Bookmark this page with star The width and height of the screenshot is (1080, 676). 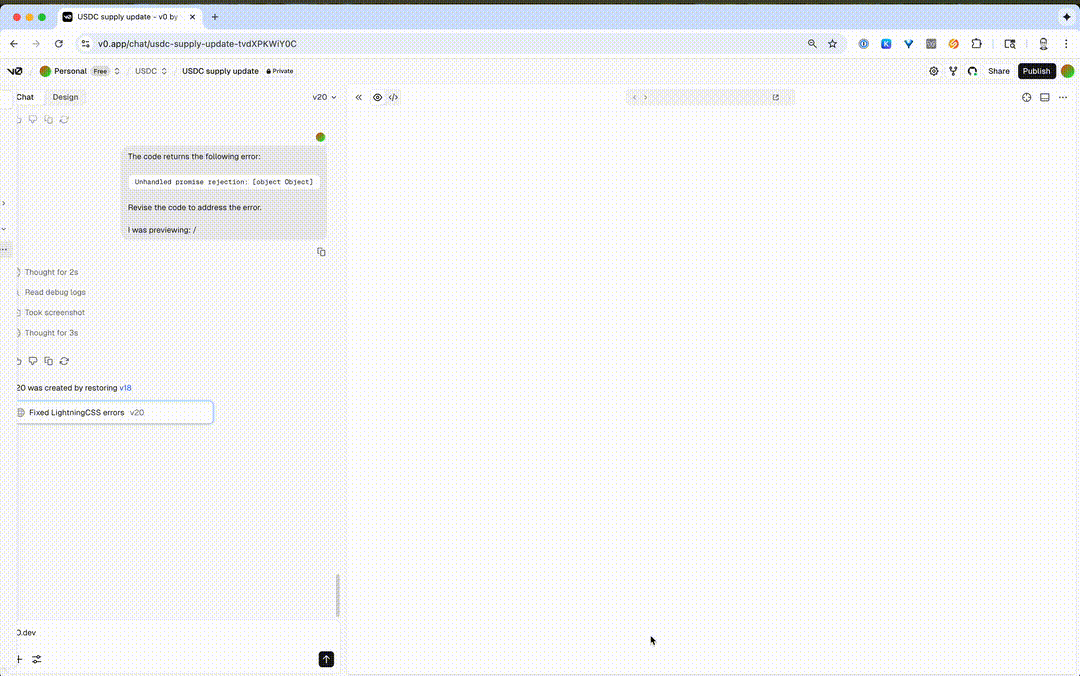[x=832, y=43]
